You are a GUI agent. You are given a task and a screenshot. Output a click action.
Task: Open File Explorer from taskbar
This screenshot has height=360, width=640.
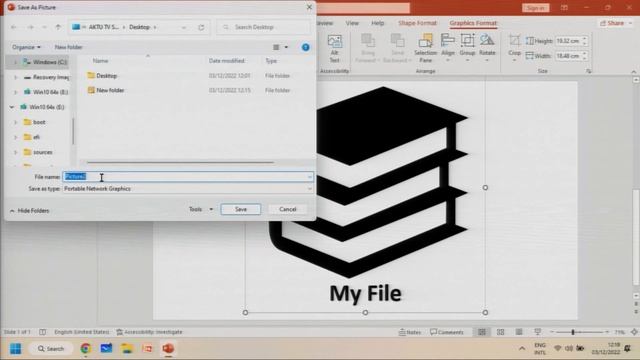[127, 349]
